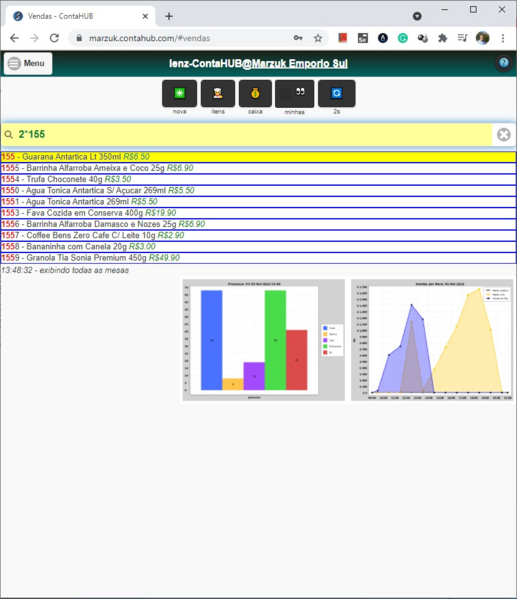The image size is (517, 599).
Task: Open the saved password key icon
Action: pyautogui.click(x=298, y=38)
